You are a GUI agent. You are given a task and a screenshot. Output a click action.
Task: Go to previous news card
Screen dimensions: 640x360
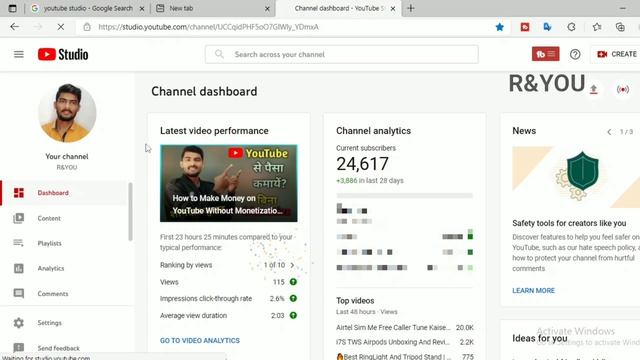point(609,132)
